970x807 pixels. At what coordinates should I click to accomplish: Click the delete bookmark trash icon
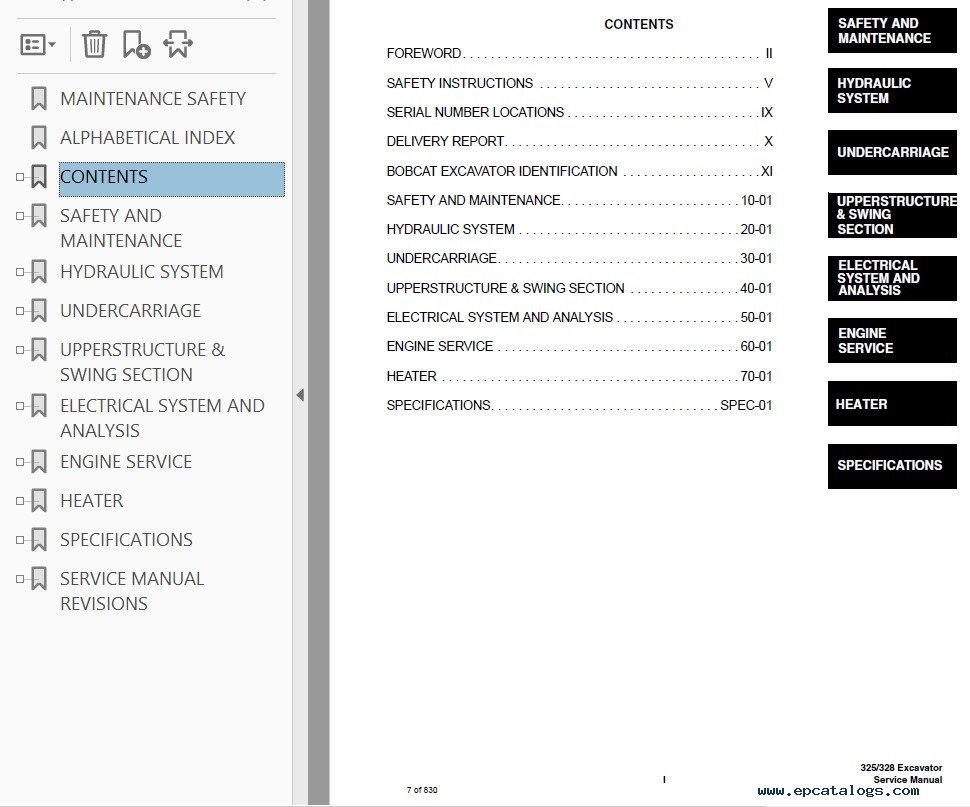click(x=93, y=44)
